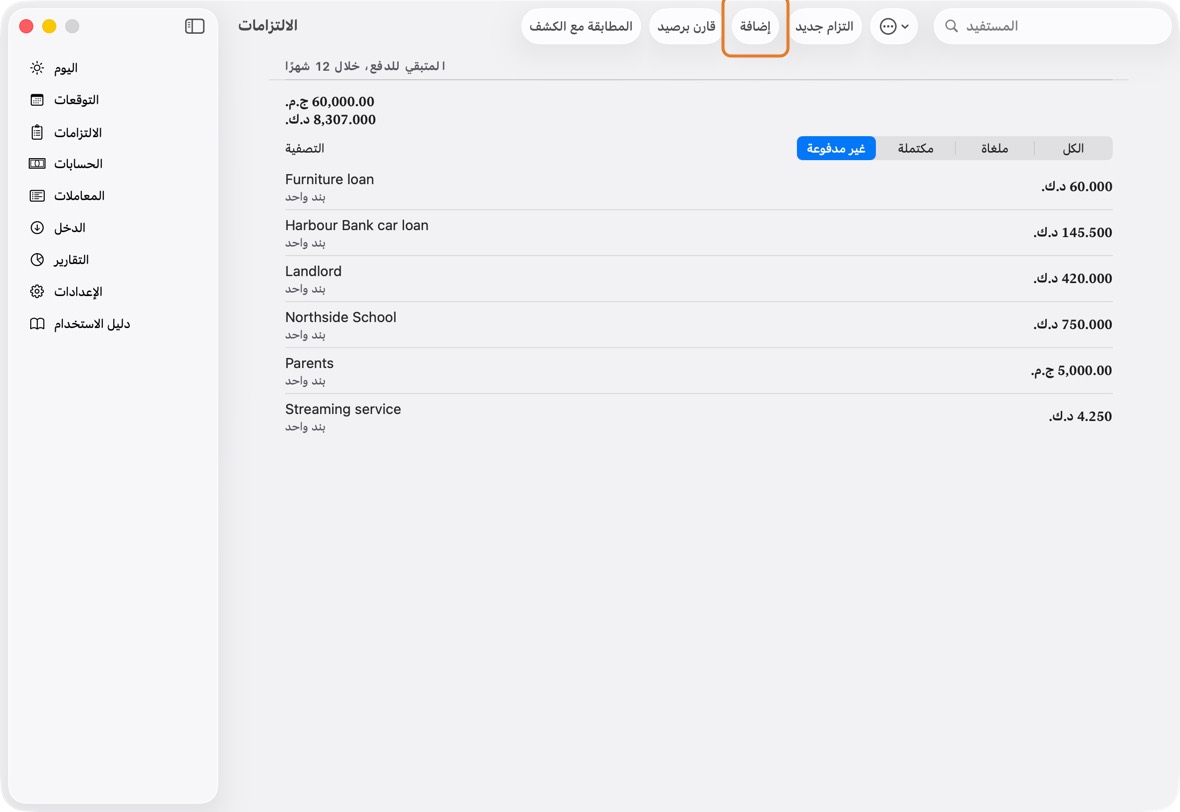This screenshot has height=812, width=1180.
Task: Open the User Guide book icon
Action: tap(37, 324)
